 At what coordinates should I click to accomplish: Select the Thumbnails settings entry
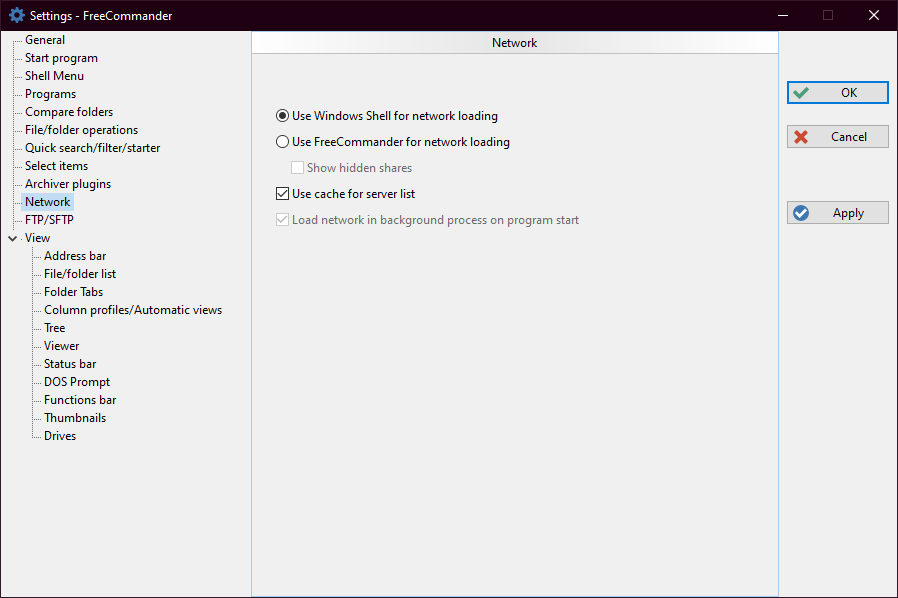[75, 418]
